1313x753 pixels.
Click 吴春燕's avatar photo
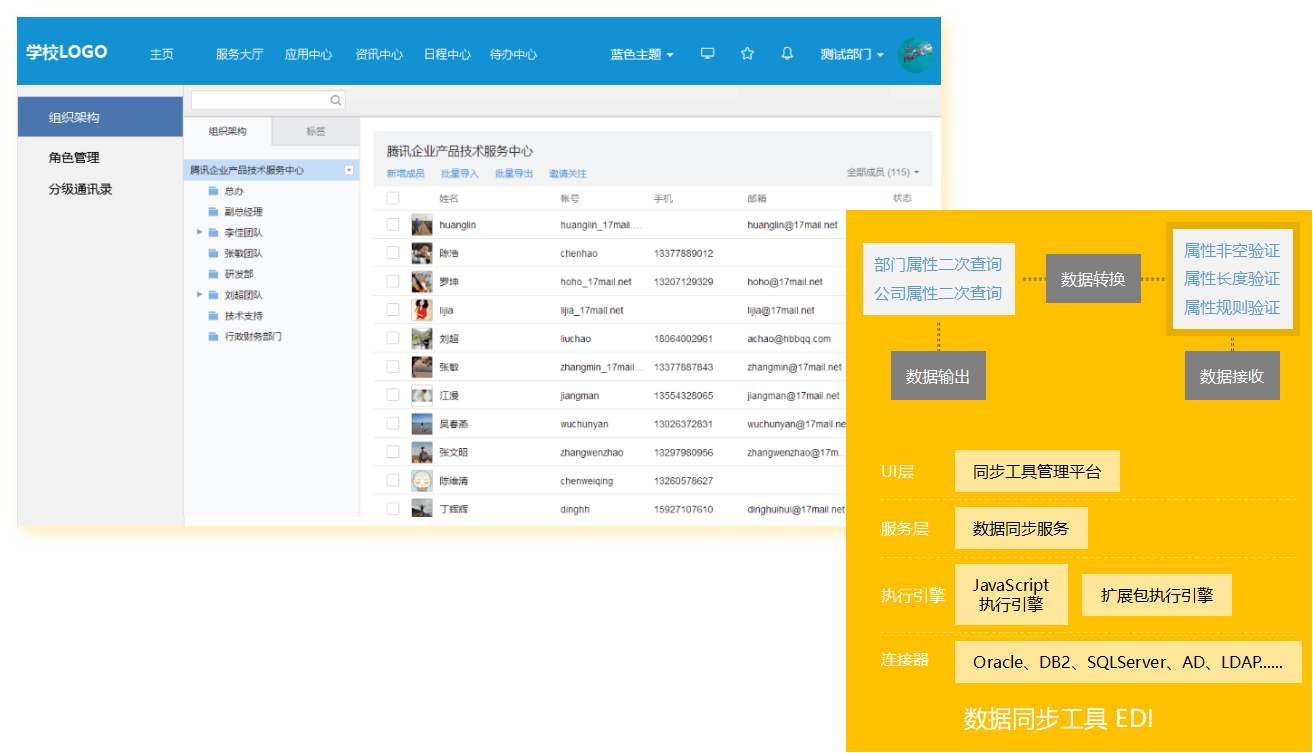click(x=422, y=424)
